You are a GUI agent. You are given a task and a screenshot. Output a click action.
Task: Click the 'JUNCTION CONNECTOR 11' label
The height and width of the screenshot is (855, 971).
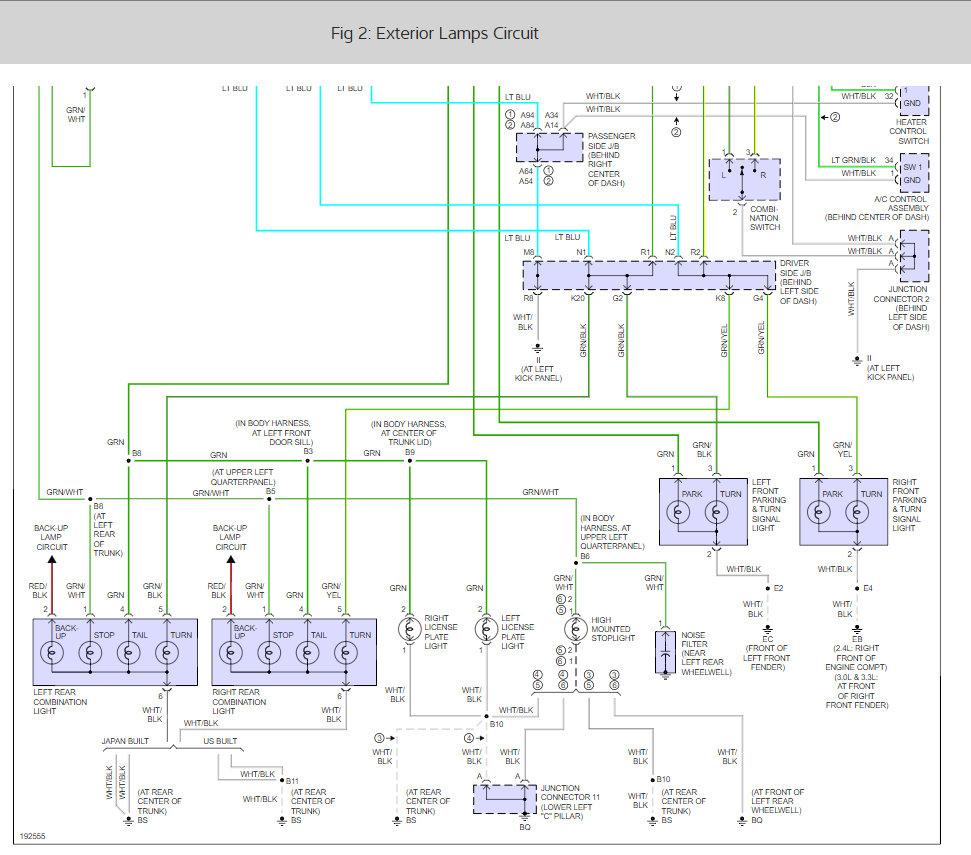pyautogui.click(x=570, y=792)
